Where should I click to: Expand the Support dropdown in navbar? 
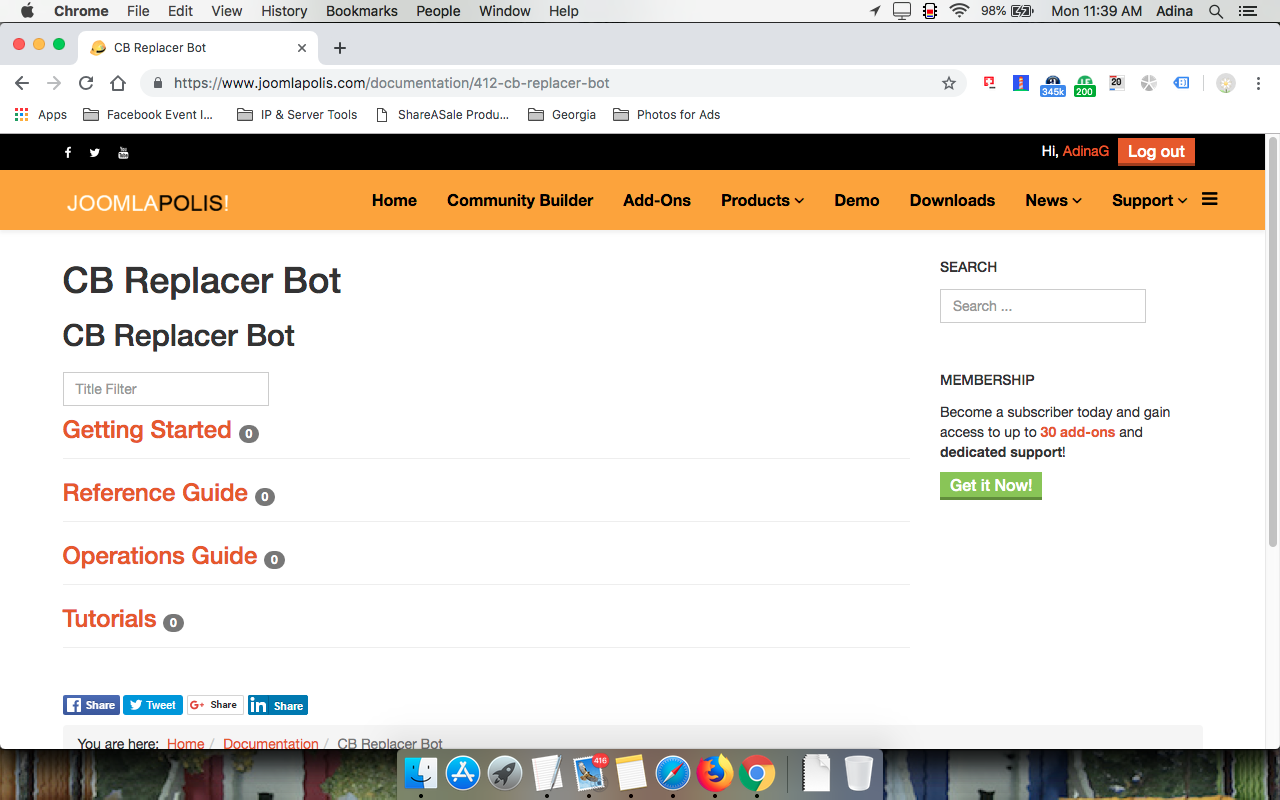pos(1149,200)
